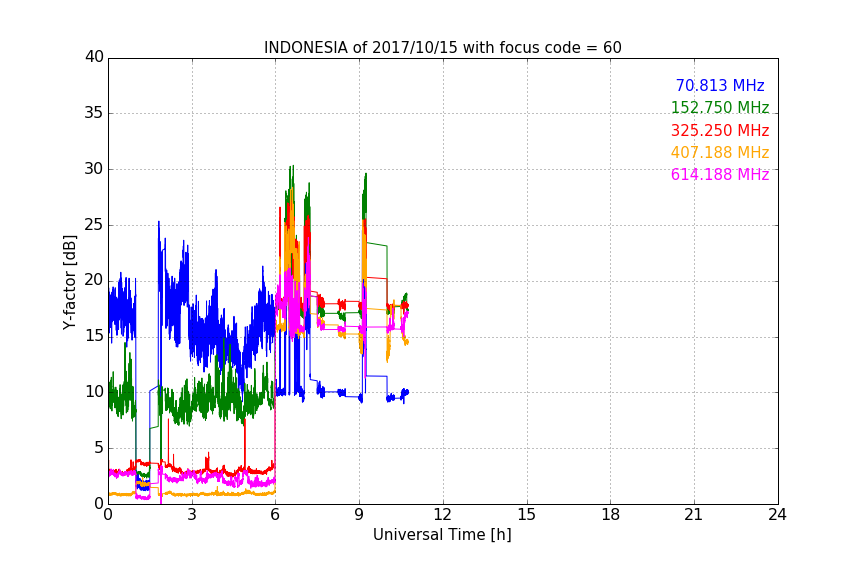Click the x-axis tick label 18
The image size is (864, 576).
point(611,515)
